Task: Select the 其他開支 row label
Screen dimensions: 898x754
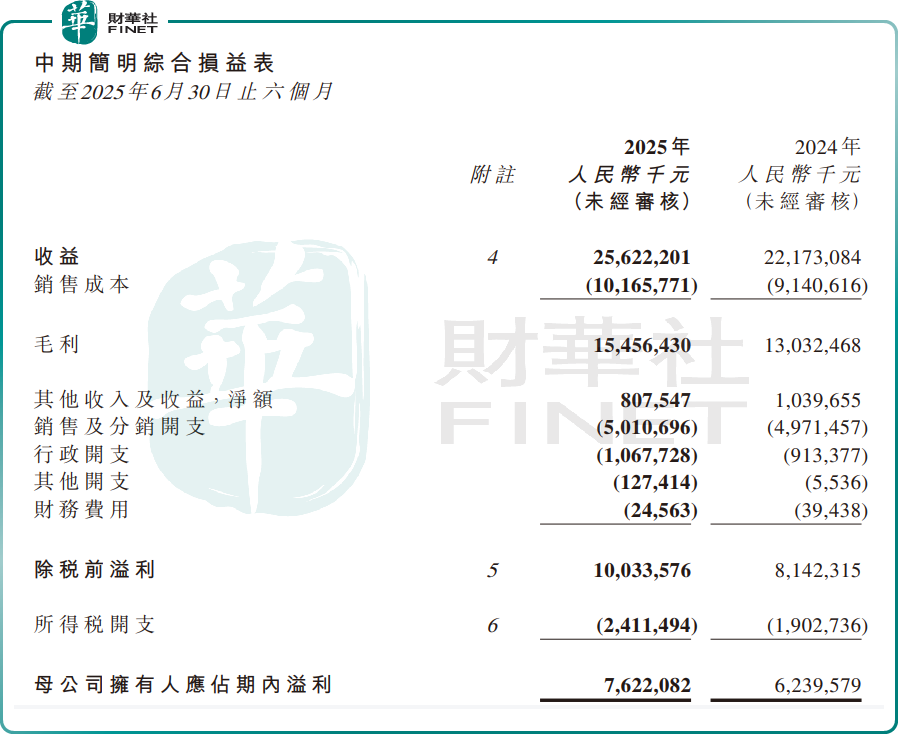Action: pyautogui.click(x=82, y=481)
